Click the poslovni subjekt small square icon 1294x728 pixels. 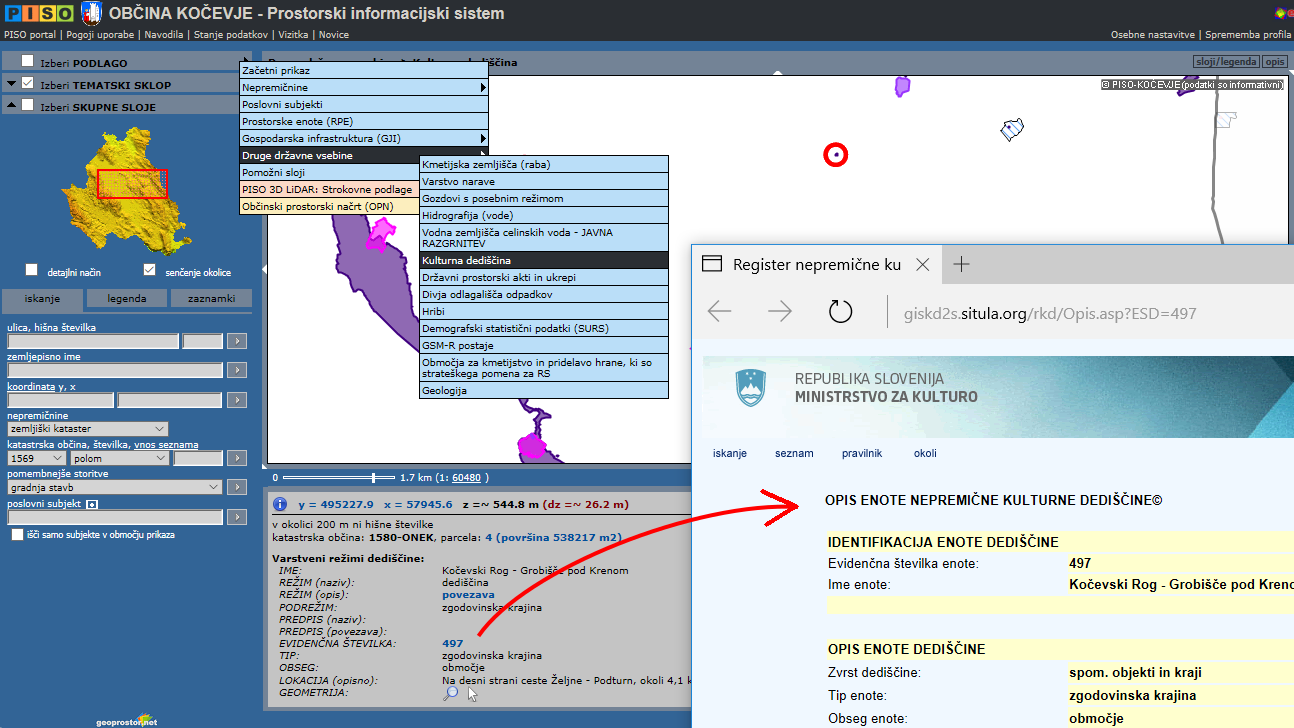91,504
